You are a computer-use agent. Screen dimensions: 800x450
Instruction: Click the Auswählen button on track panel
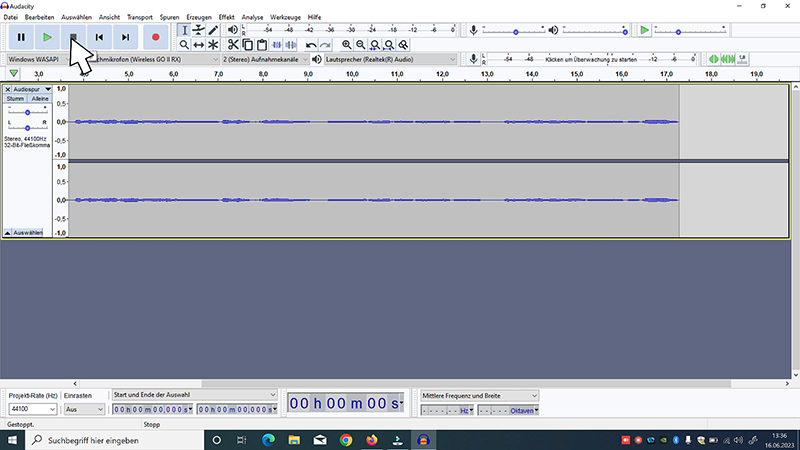(x=28, y=233)
